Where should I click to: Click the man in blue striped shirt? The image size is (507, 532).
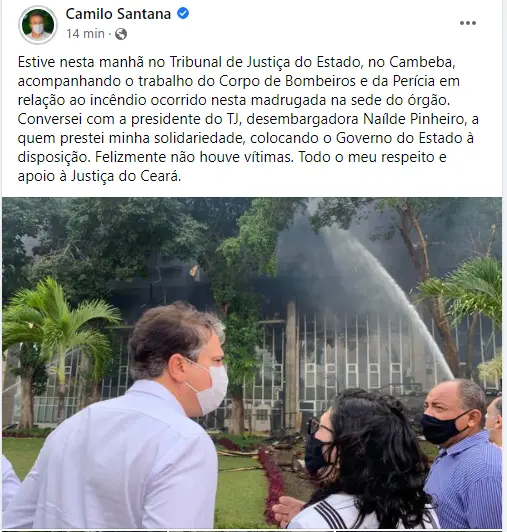coord(462,453)
